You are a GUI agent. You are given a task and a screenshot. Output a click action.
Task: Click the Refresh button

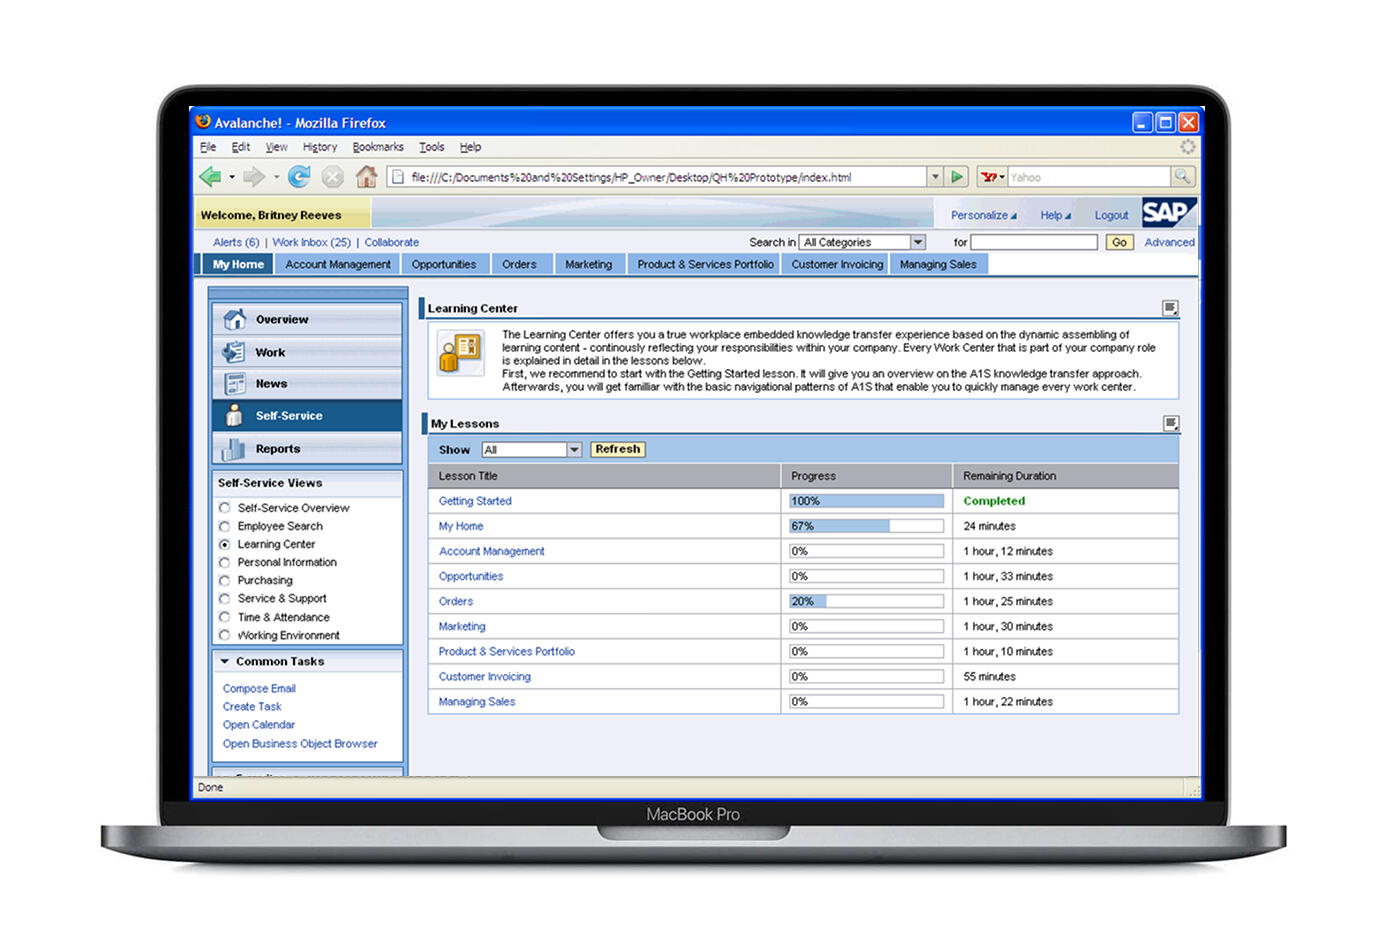(617, 449)
